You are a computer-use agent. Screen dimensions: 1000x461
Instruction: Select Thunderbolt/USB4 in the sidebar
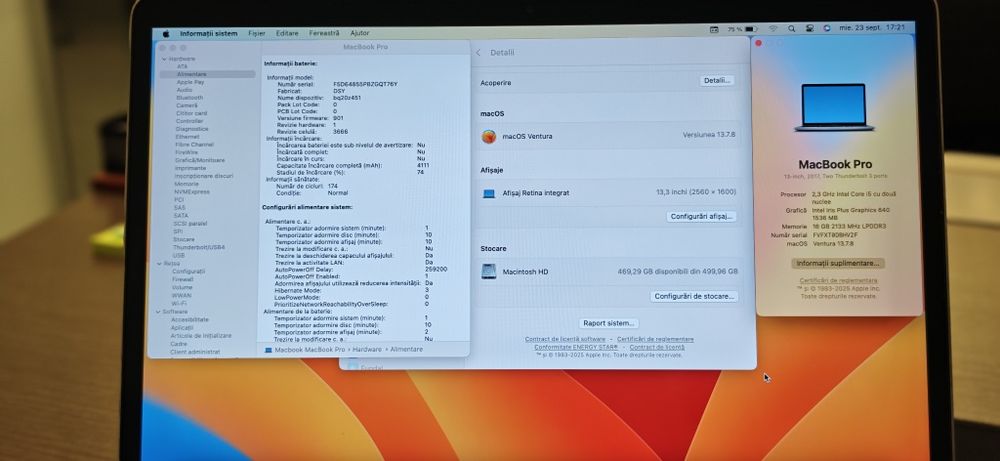198,247
